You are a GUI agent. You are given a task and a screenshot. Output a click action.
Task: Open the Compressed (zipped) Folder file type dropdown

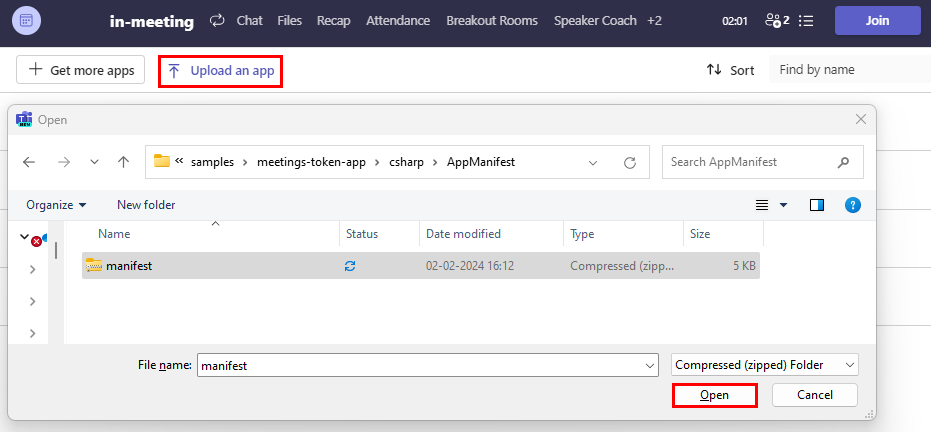coord(765,365)
